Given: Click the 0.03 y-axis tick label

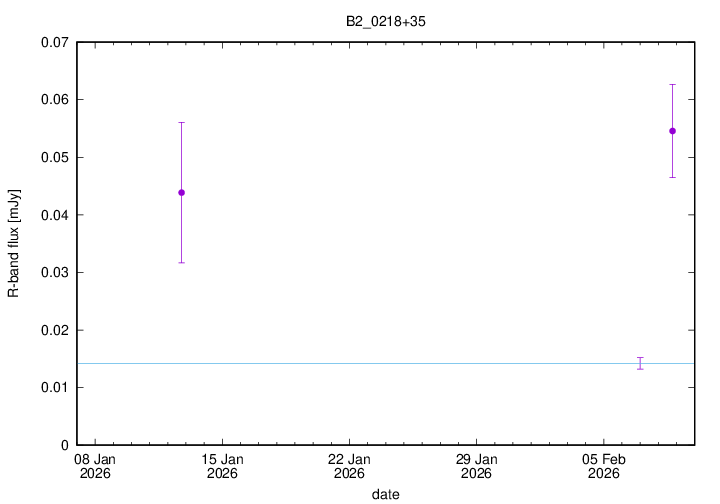Looking at the screenshot, I should (52, 273).
